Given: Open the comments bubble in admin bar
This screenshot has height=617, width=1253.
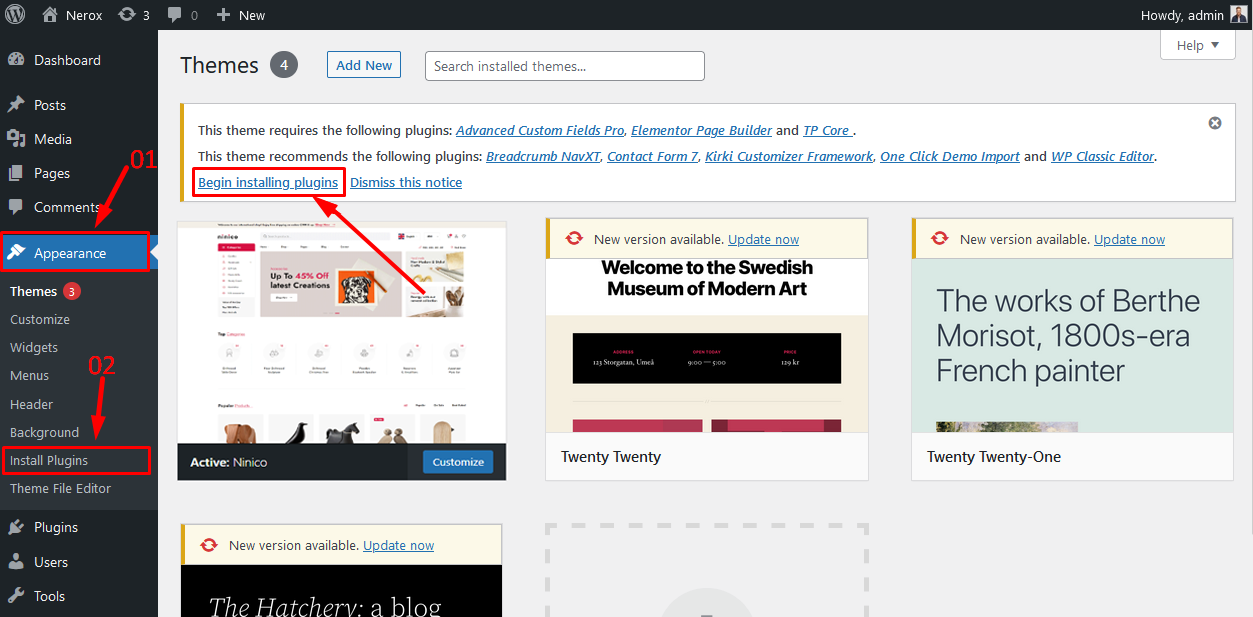Looking at the screenshot, I should (x=175, y=15).
